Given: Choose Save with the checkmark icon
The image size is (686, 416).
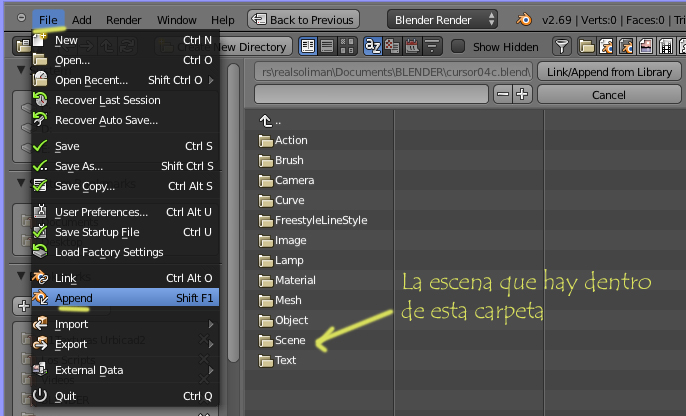Looking at the screenshot, I should click(x=125, y=146).
